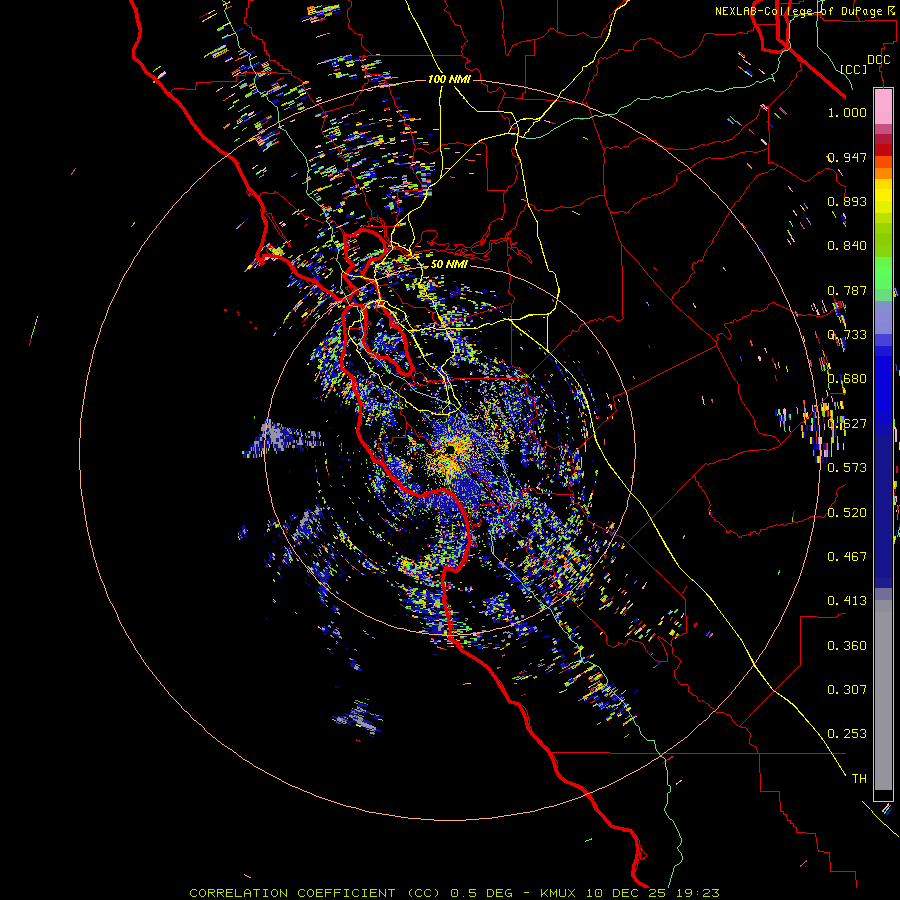Select the 0.307 color bar value

click(x=847, y=690)
